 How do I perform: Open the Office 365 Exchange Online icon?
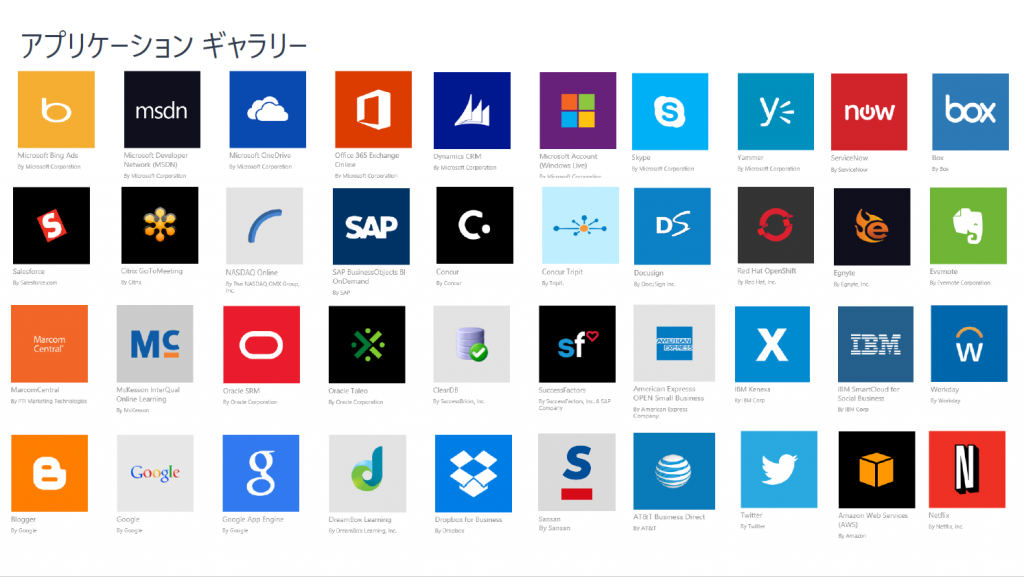tap(374, 110)
